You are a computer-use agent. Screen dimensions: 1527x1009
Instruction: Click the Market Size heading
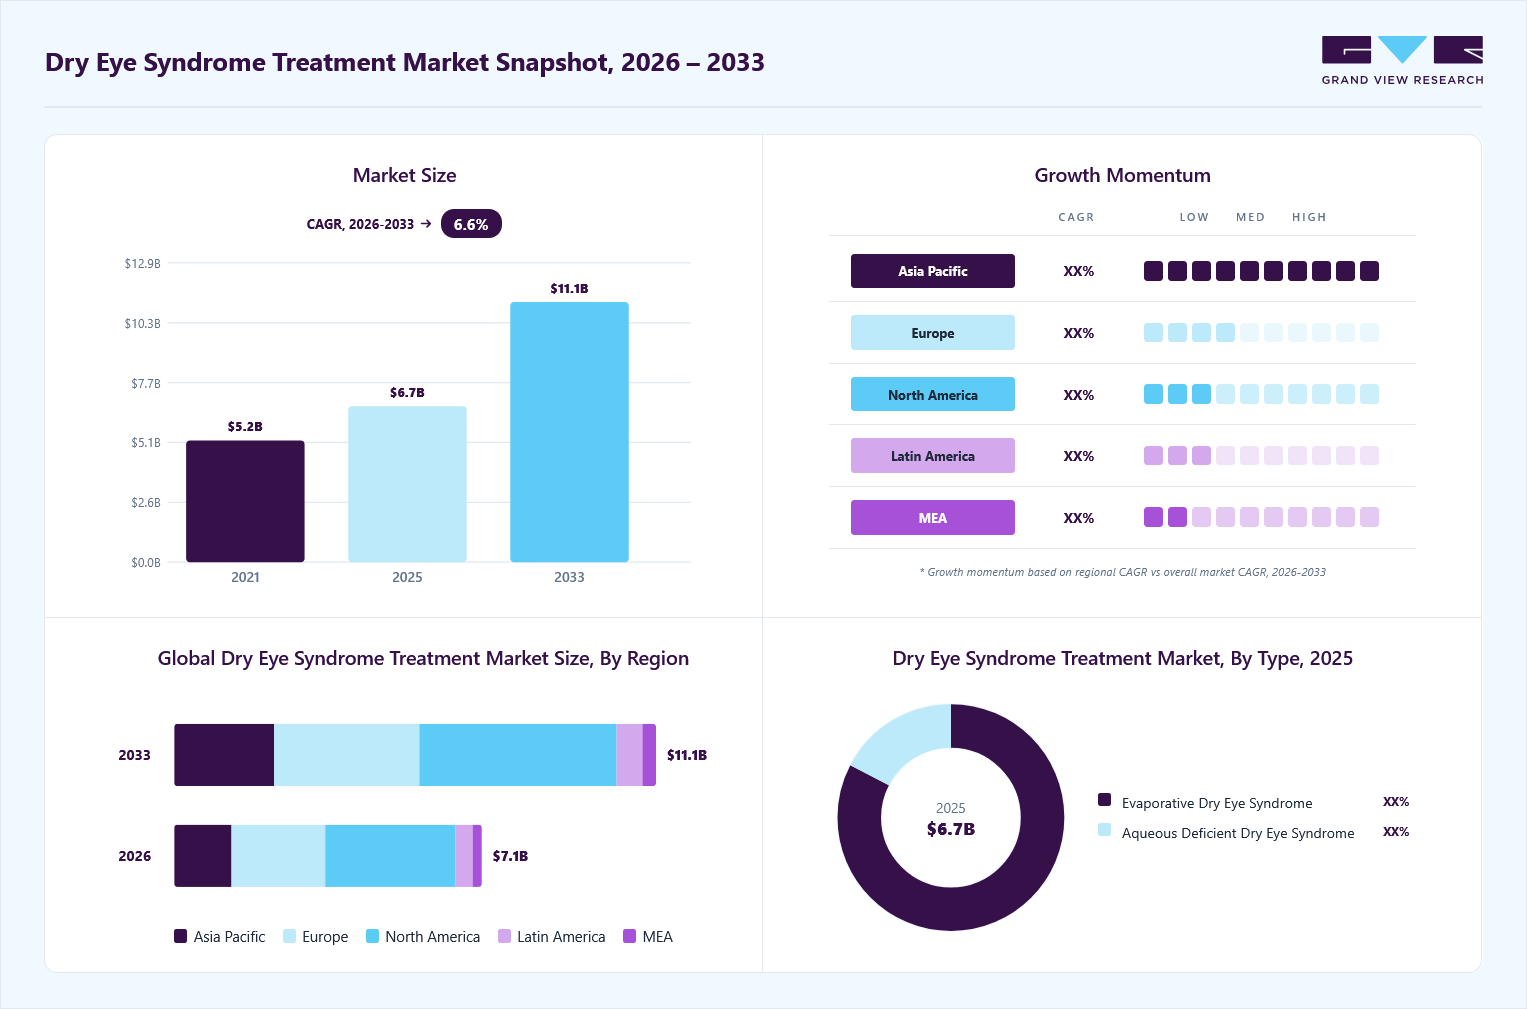coord(404,175)
